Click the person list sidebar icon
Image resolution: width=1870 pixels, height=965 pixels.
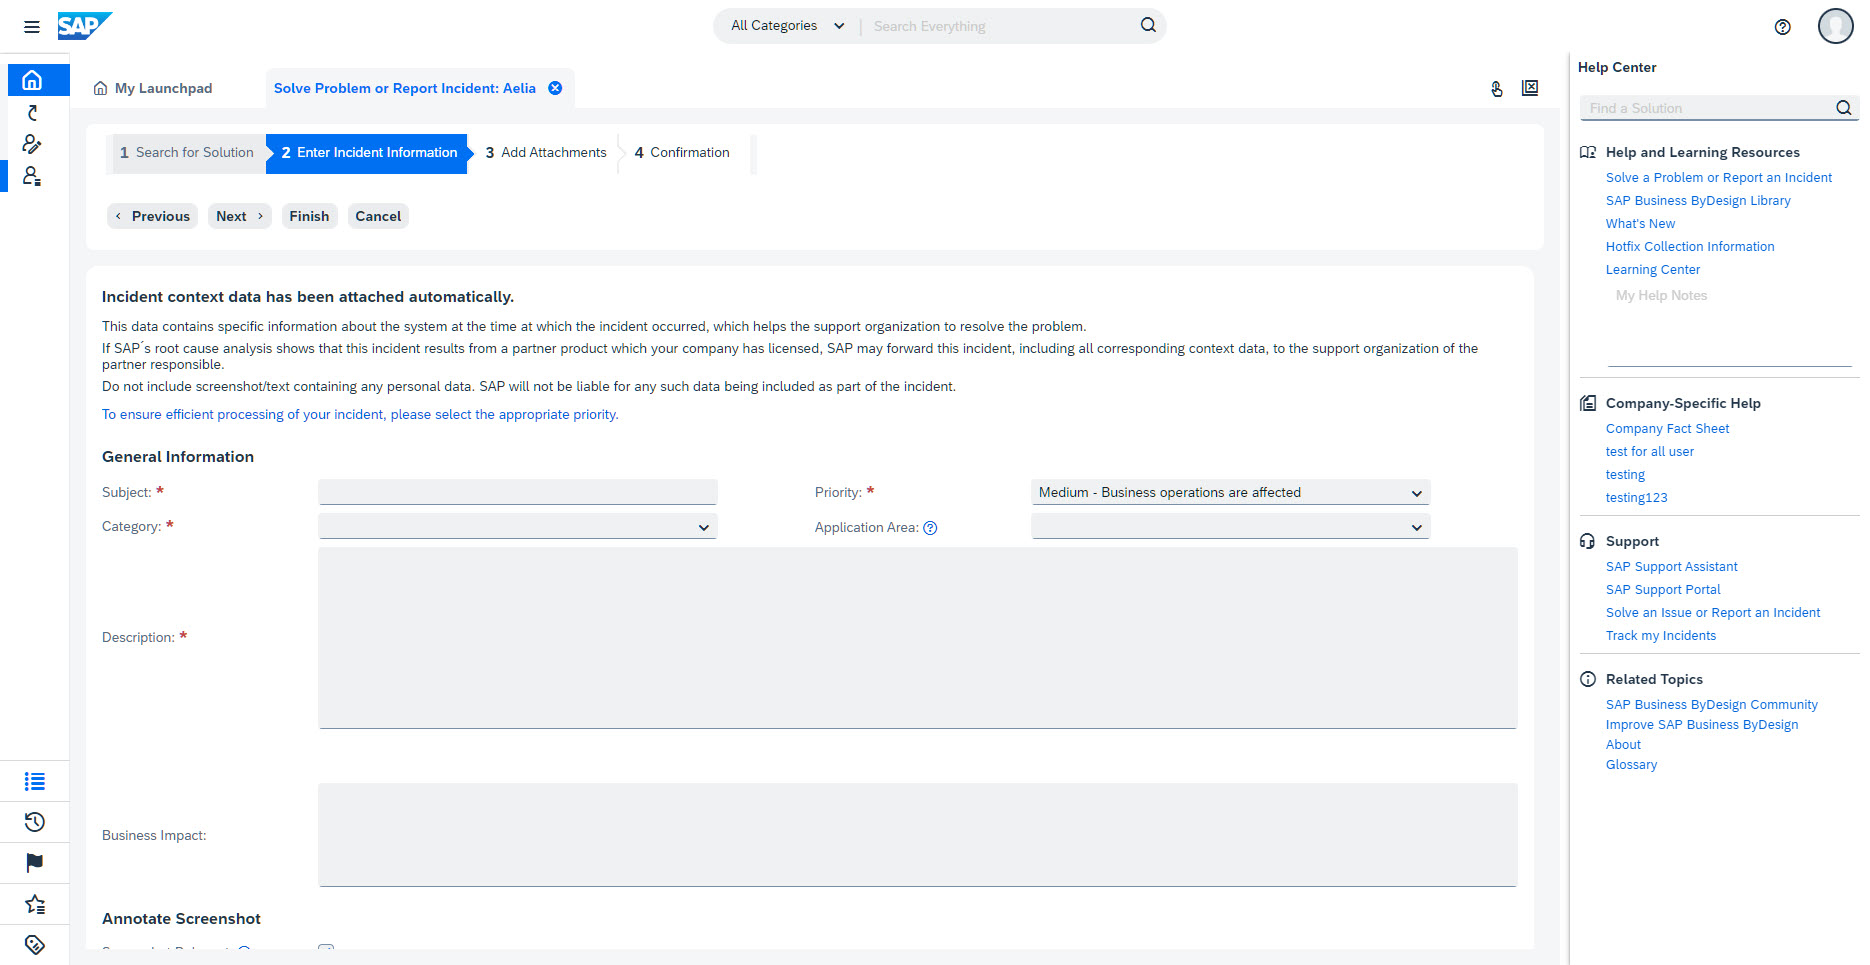click(32, 176)
